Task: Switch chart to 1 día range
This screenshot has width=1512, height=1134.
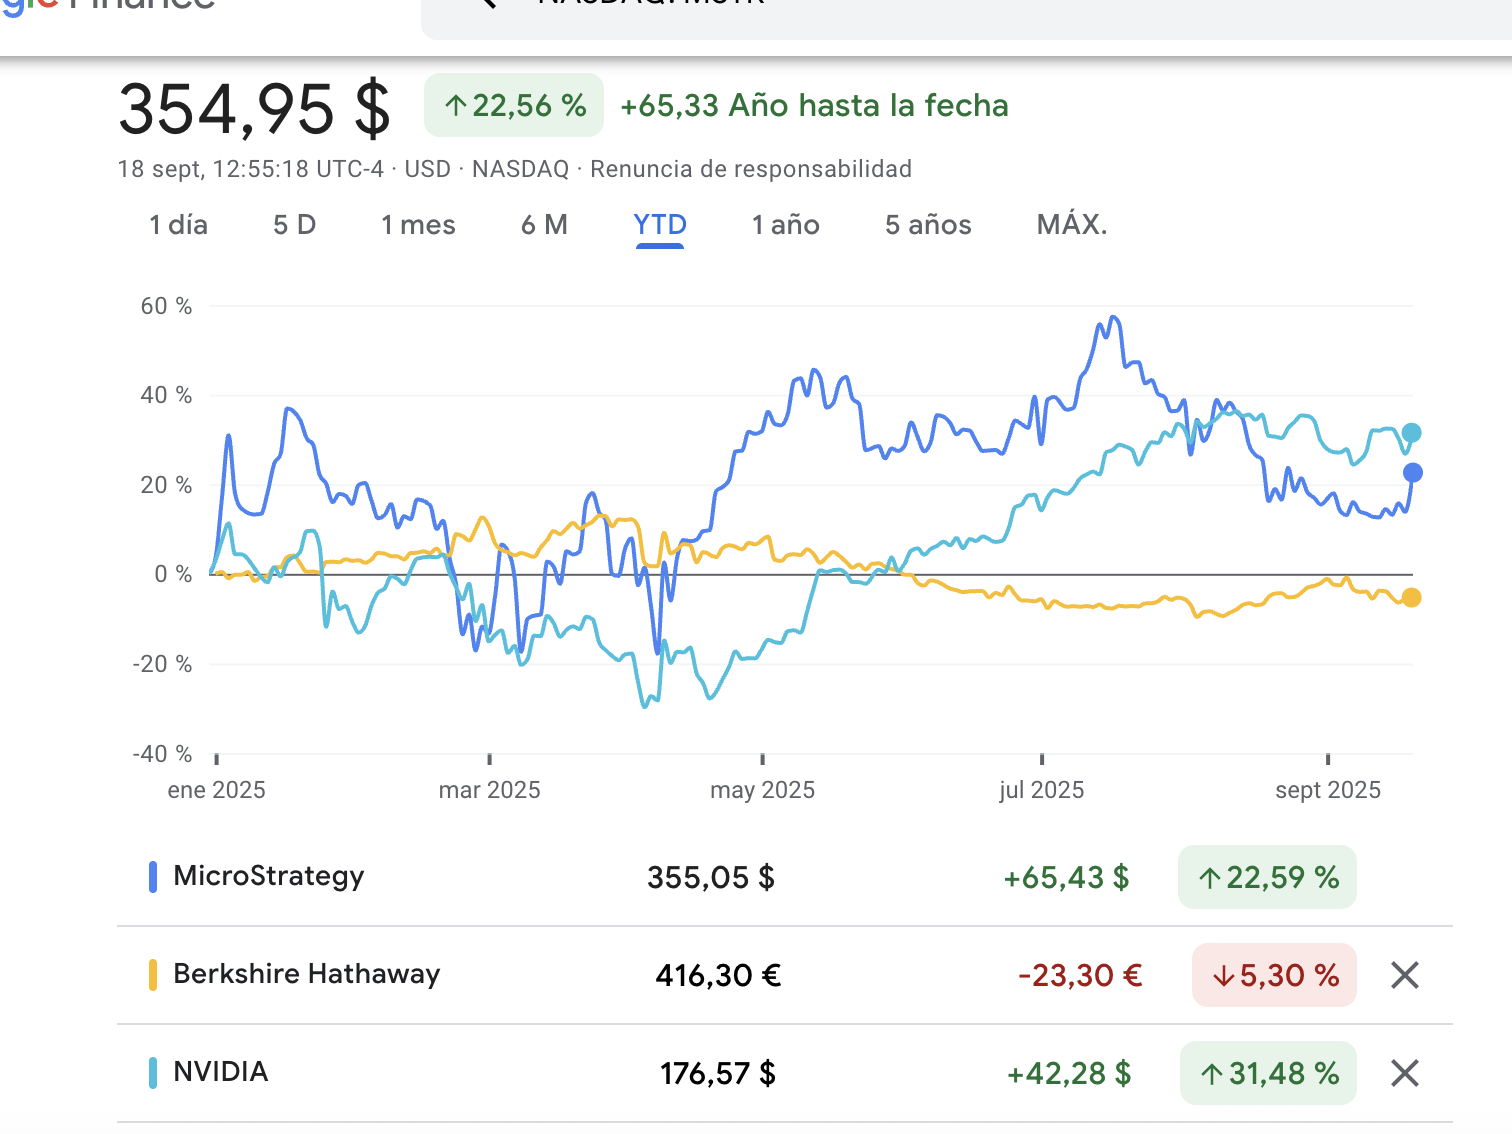Action: click(x=178, y=225)
